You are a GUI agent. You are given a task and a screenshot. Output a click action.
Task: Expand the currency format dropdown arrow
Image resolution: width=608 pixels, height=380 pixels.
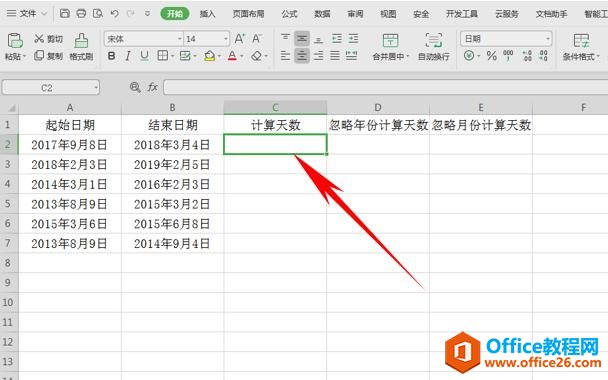[x=478, y=57]
